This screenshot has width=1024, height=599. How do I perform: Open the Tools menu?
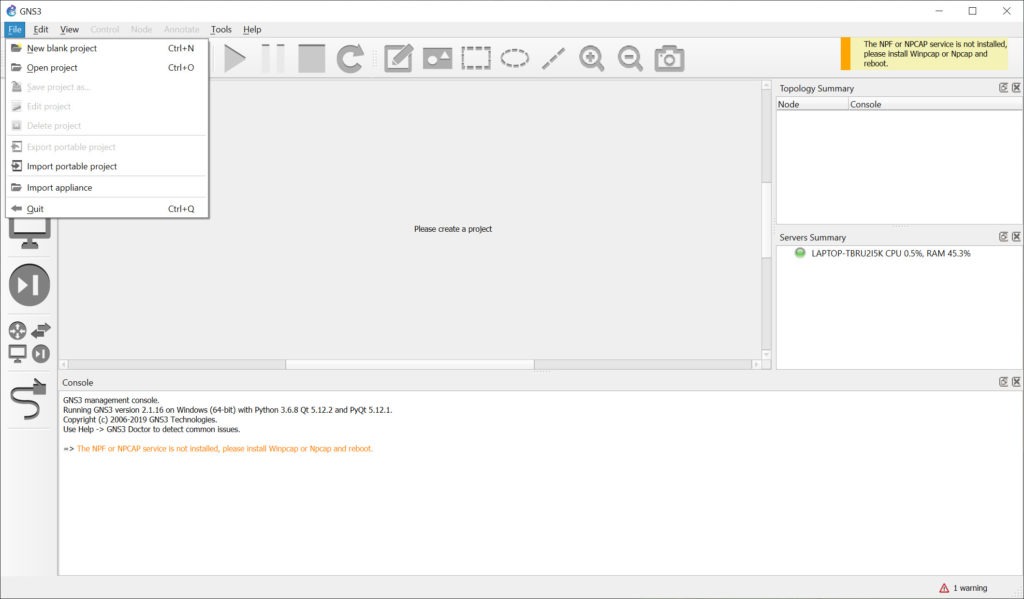point(221,29)
